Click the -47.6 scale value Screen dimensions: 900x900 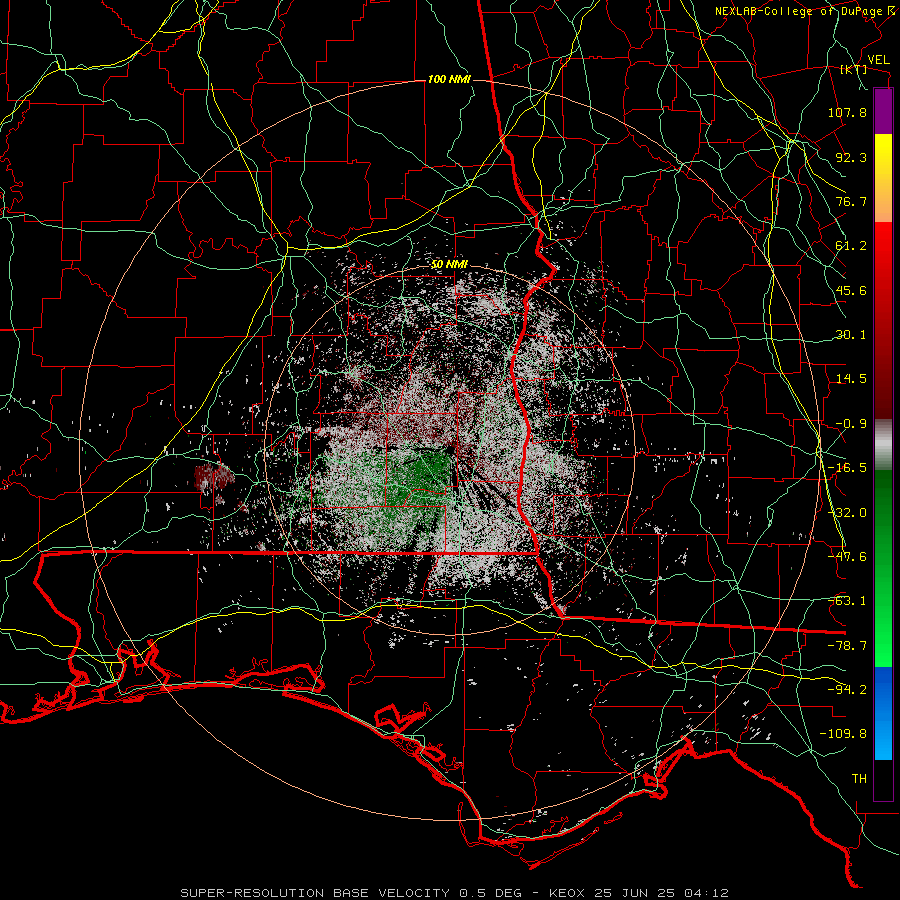[847, 557]
